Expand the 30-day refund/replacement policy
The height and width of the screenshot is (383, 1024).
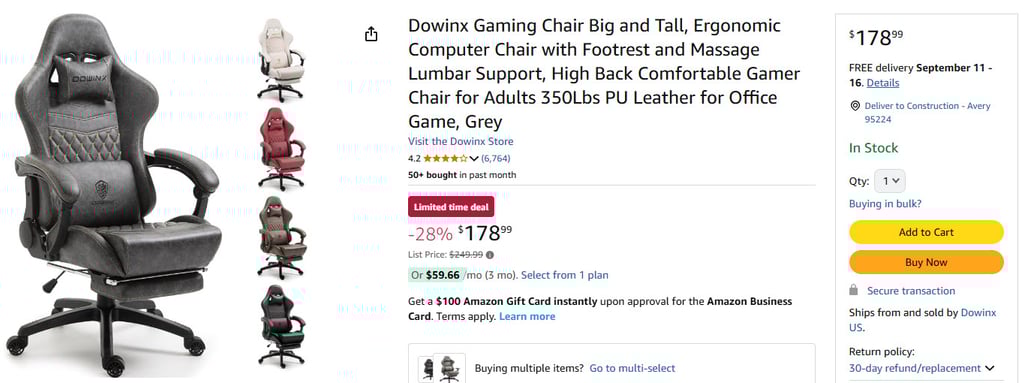[x=921, y=368]
